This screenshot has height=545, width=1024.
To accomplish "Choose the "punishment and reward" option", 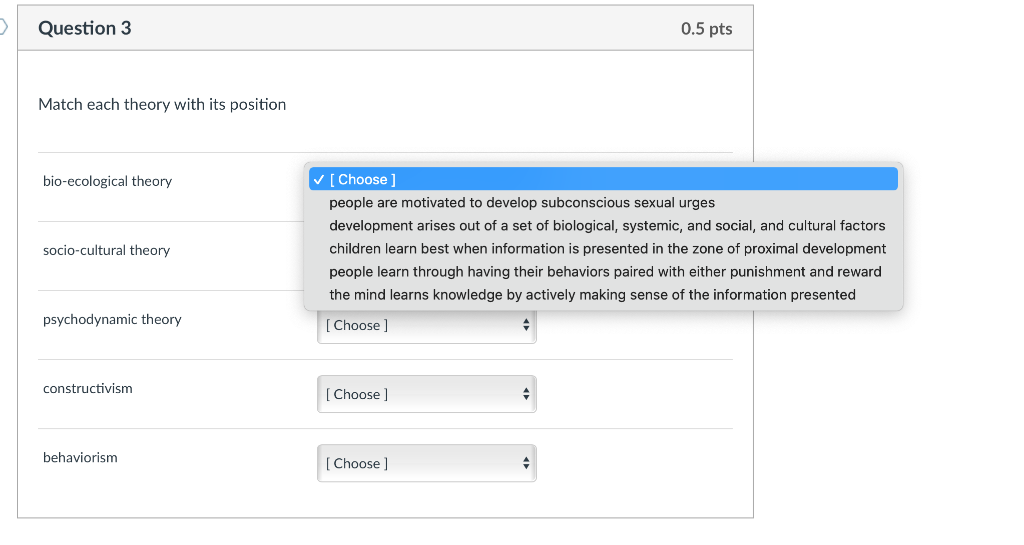I will 605,272.
